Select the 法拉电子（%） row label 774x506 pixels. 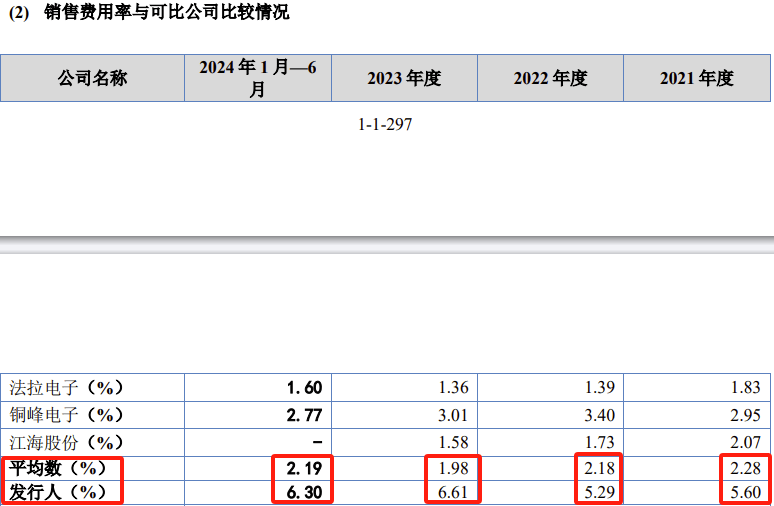(66, 387)
